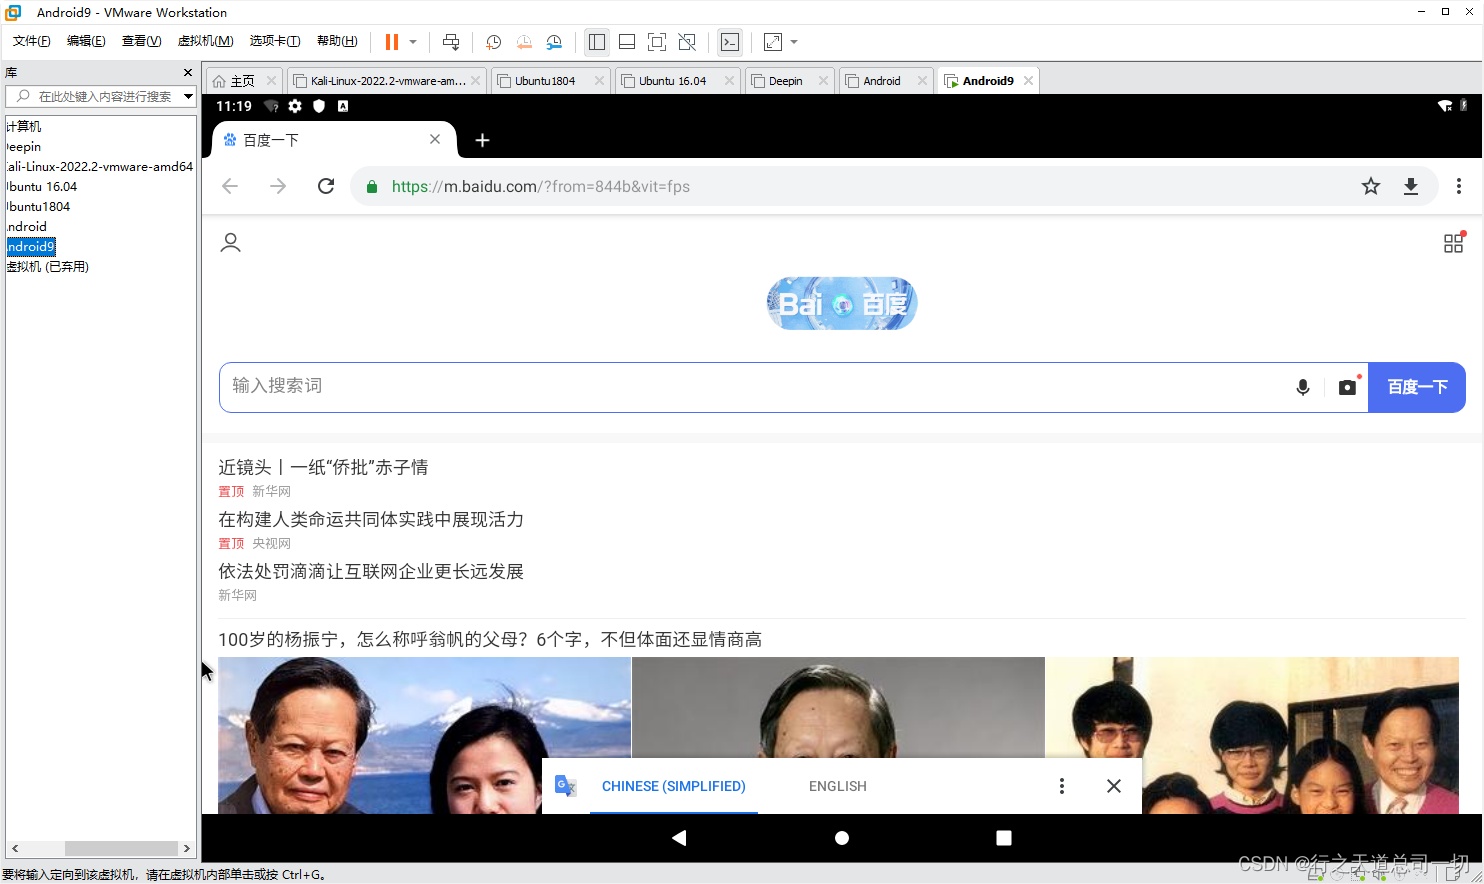Open news 在构建人类命运共同体实践中展现活力
This screenshot has width=1484, height=884.
(371, 519)
